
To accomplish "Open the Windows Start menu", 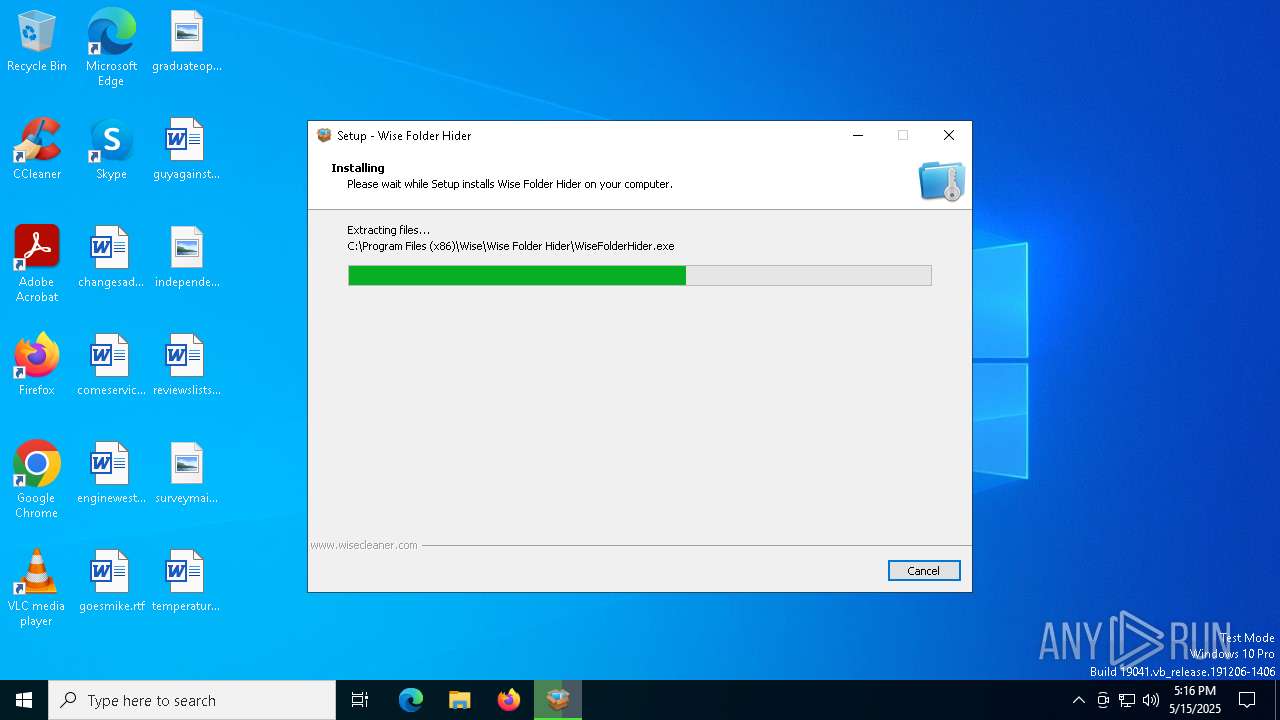I will 24,700.
